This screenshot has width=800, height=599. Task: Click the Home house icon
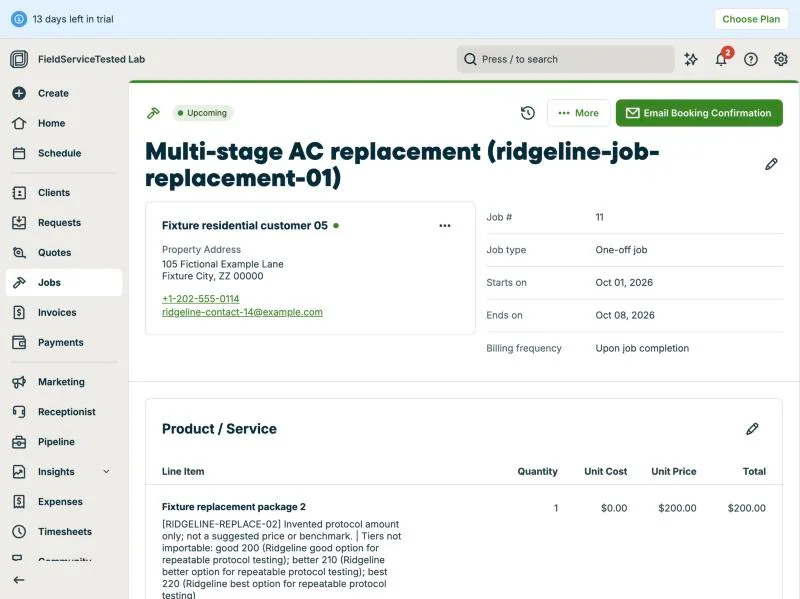(19, 123)
